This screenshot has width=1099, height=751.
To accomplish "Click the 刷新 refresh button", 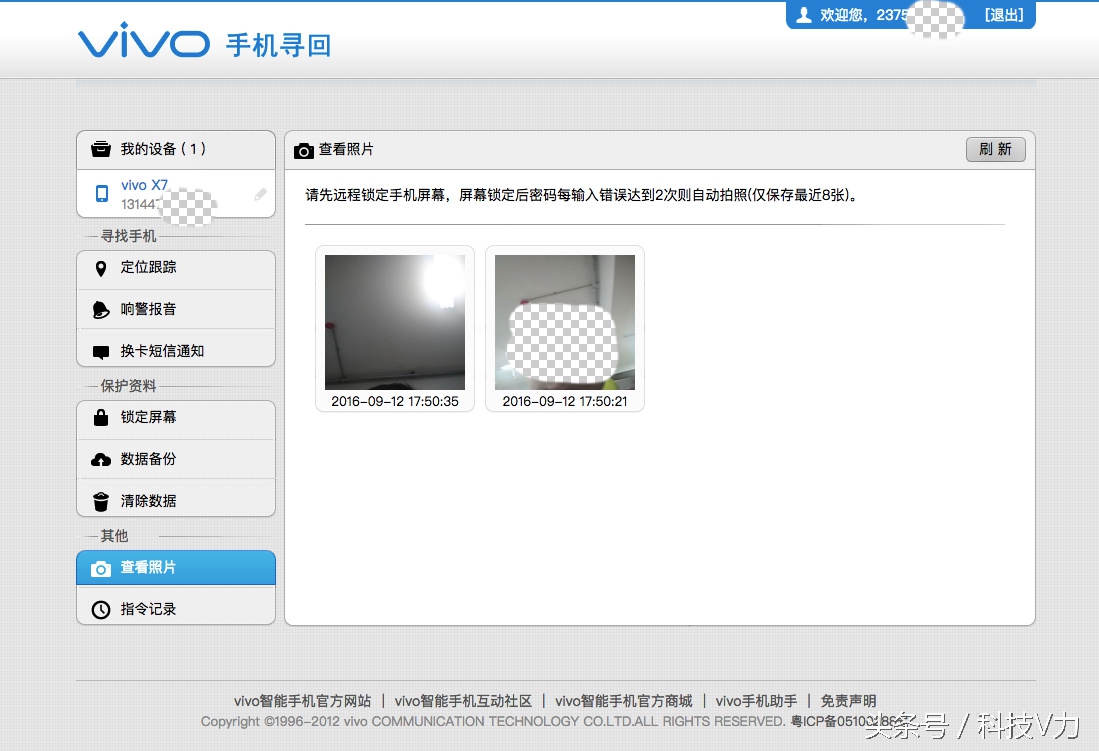I will (x=996, y=149).
